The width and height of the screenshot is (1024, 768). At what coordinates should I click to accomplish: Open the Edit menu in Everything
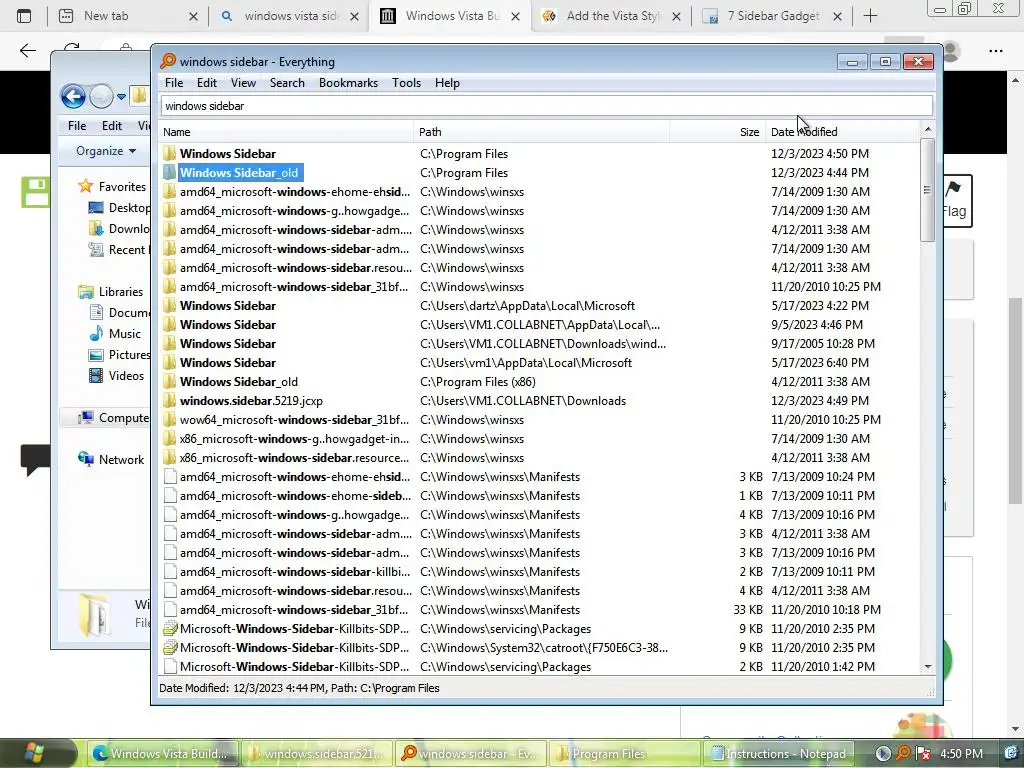pos(206,83)
